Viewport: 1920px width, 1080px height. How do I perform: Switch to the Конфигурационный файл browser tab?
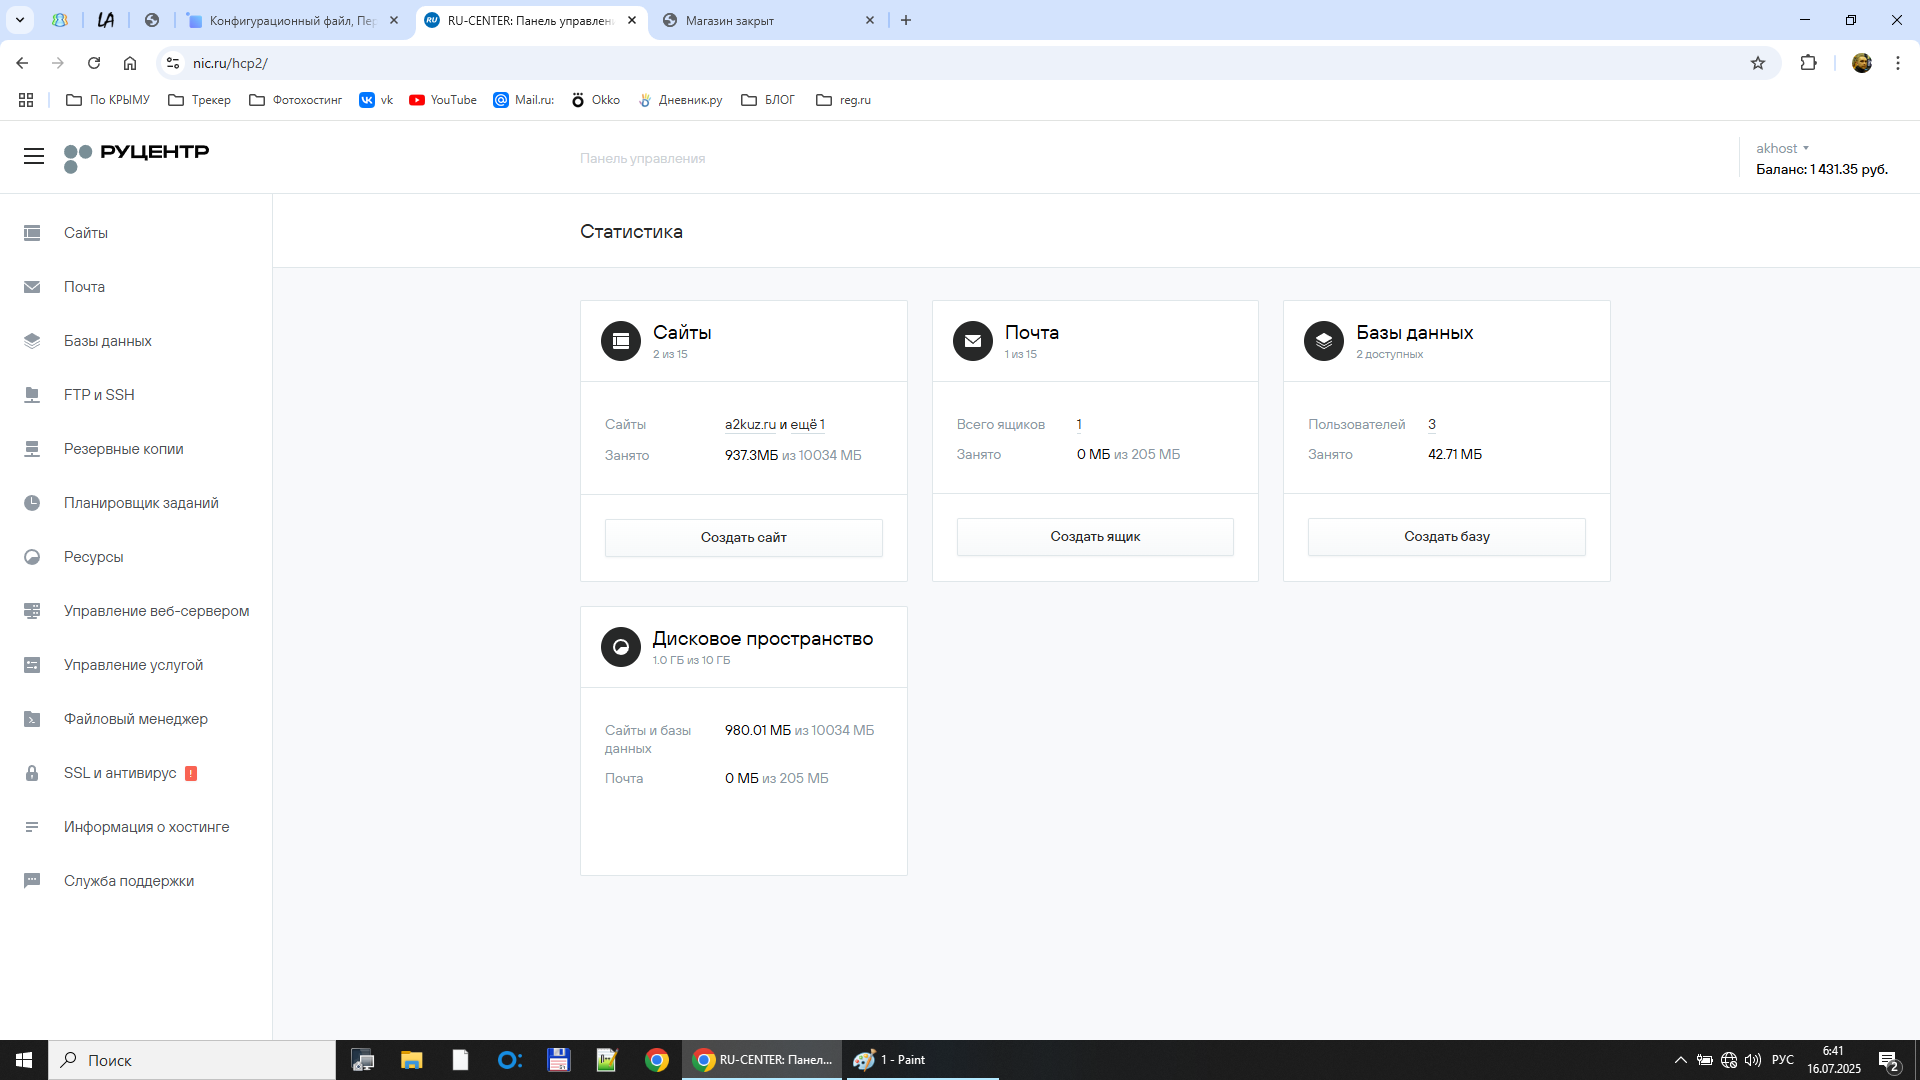coord(293,20)
